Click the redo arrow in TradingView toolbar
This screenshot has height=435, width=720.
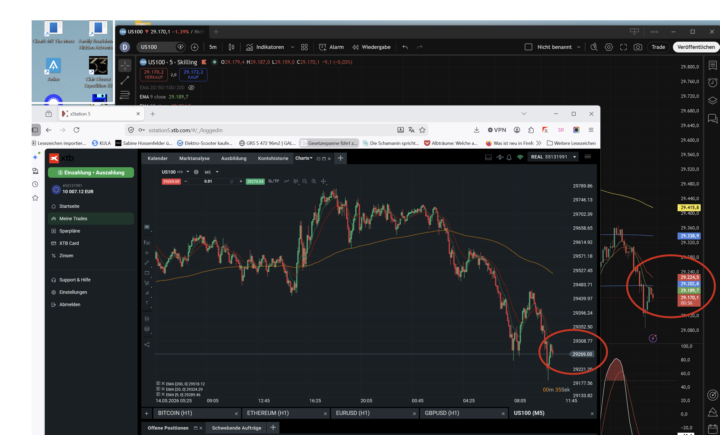click(x=419, y=47)
